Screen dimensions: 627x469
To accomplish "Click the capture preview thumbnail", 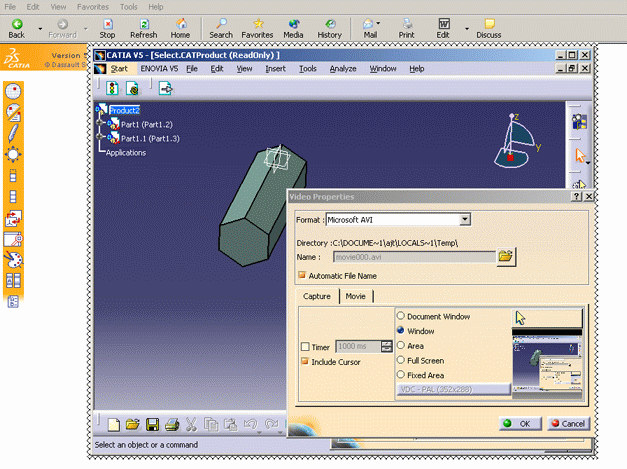I will tap(547, 365).
